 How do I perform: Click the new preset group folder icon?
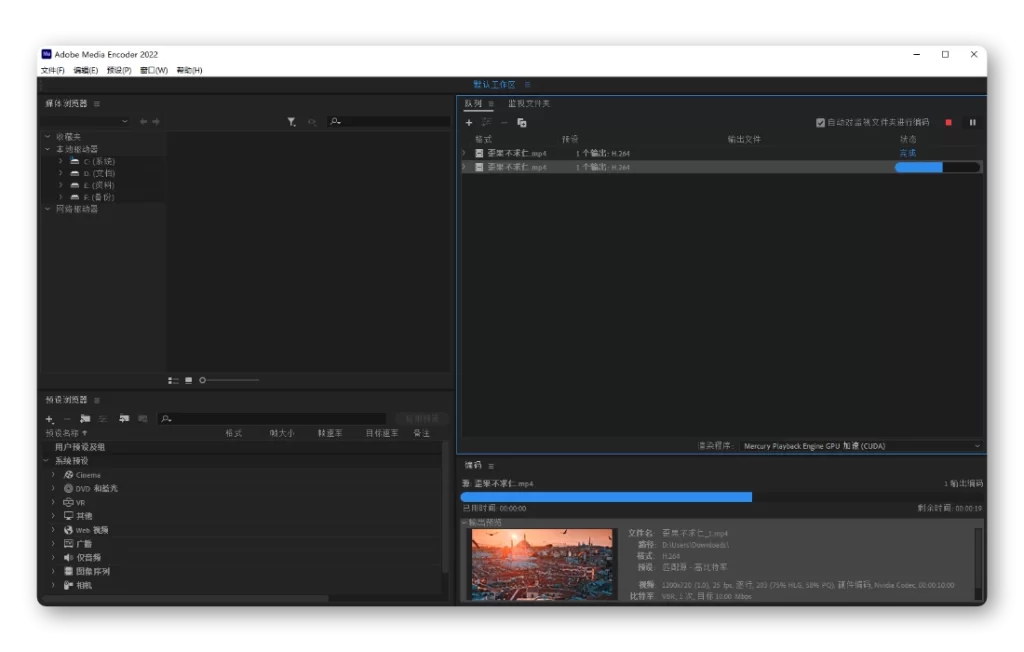[x=85, y=419]
